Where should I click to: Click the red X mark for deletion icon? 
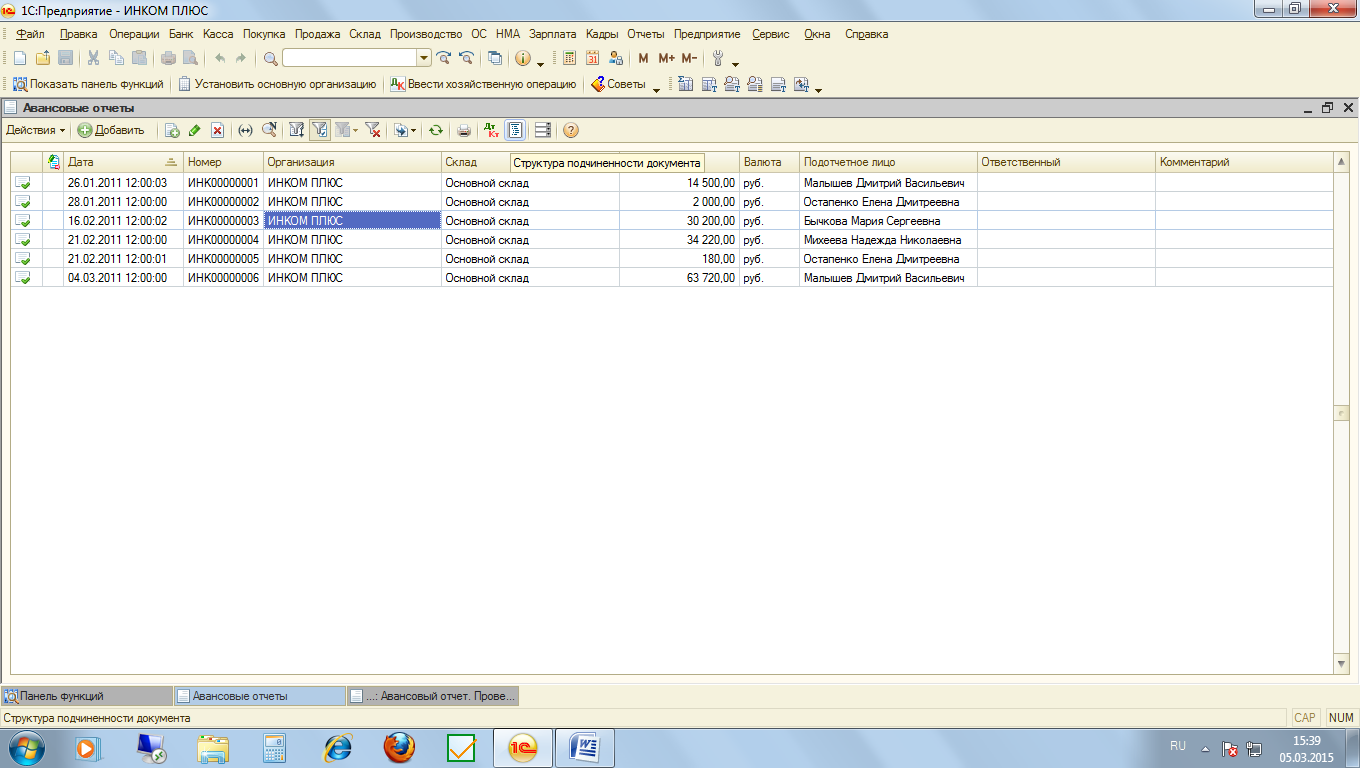(x=217, y=130)
